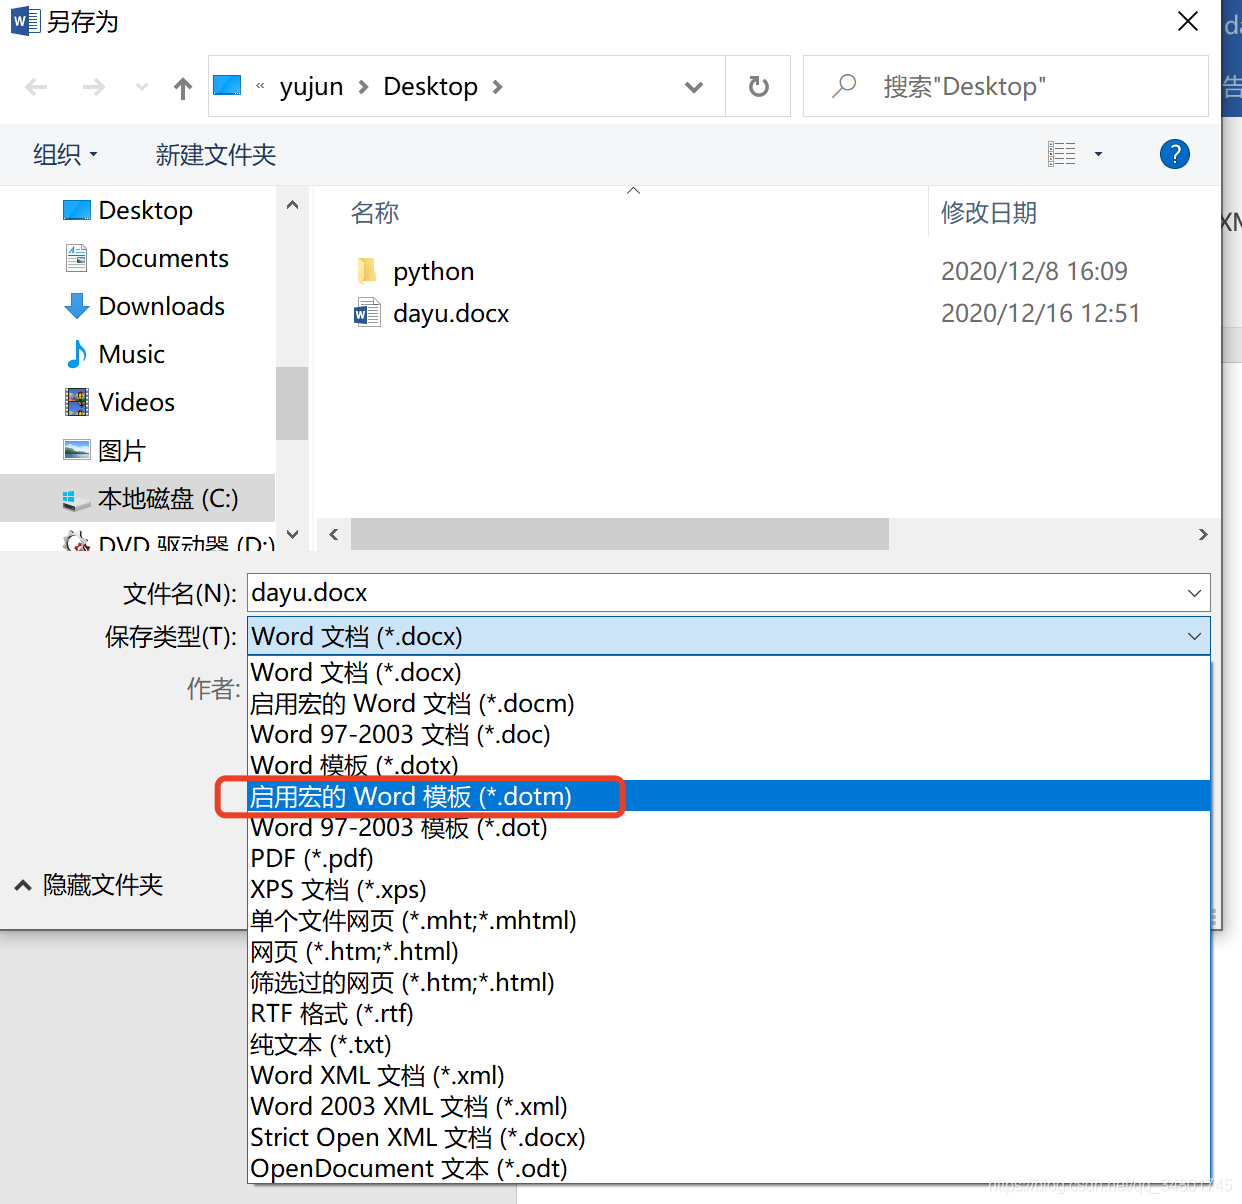The height and width of the screenshot is (1204, 1242).
Task: Close the 另存为 dialog
Action: [x=1188, y=21]
